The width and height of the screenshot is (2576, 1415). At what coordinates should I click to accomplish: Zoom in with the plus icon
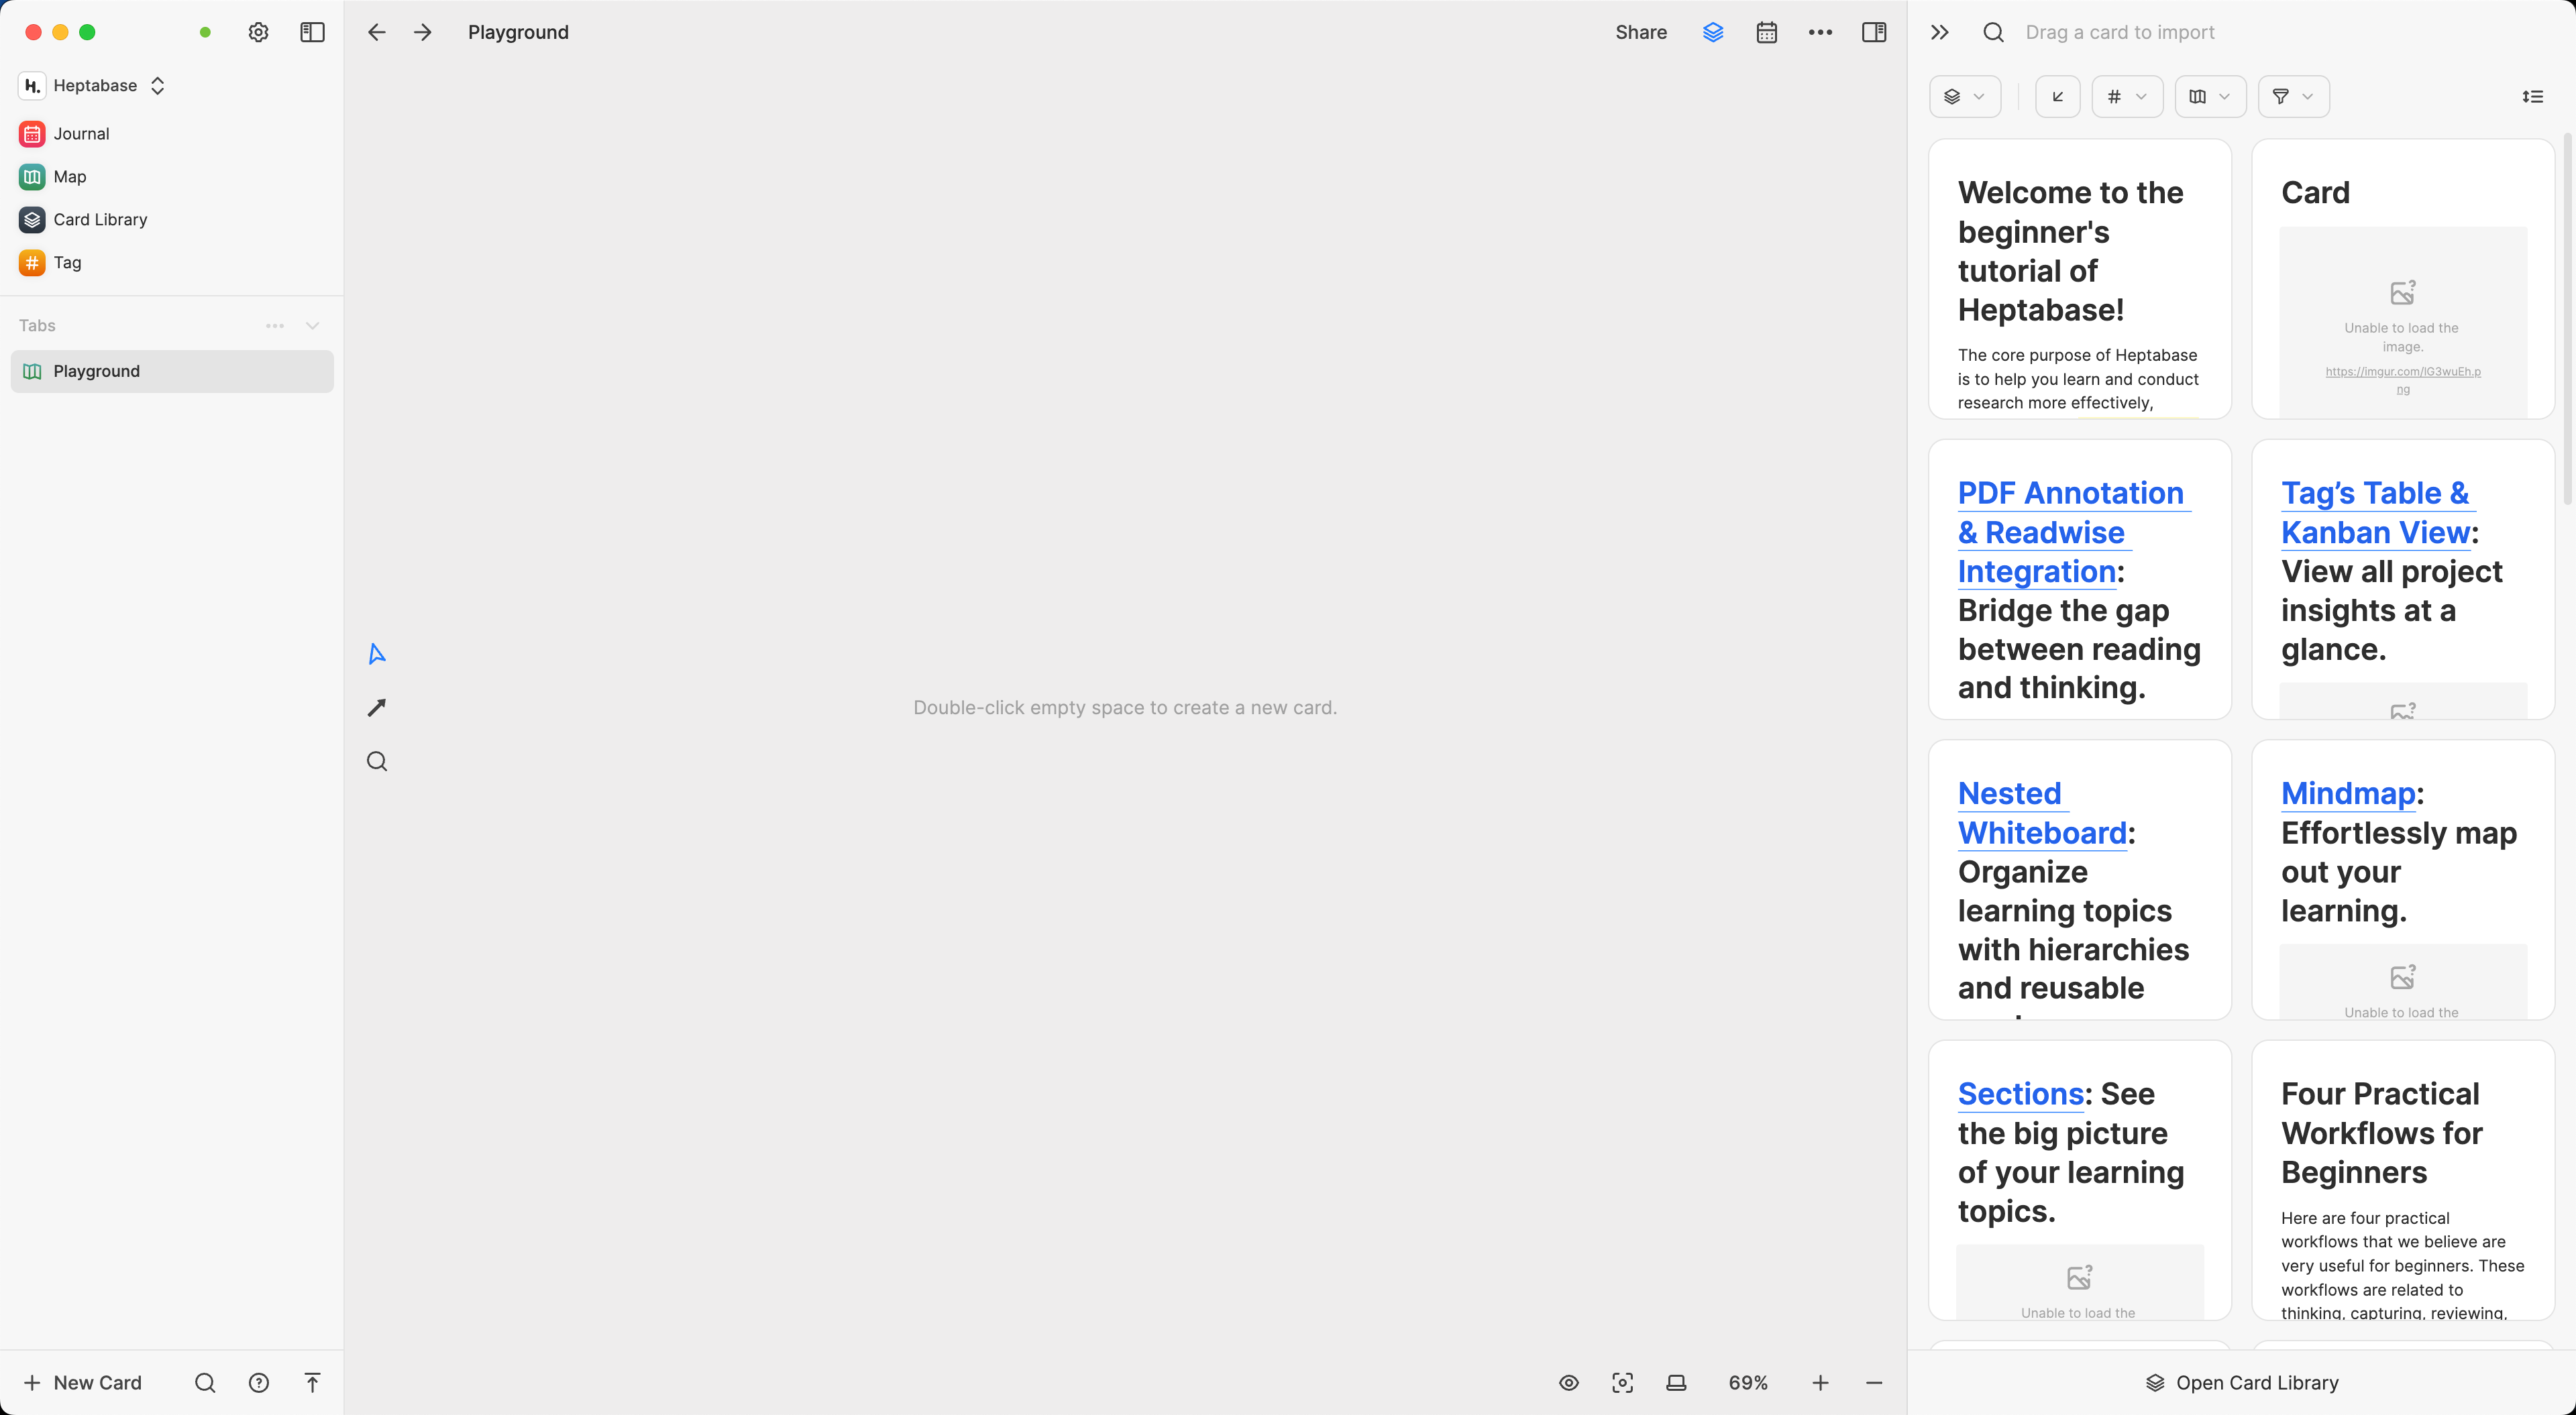1820,1382
